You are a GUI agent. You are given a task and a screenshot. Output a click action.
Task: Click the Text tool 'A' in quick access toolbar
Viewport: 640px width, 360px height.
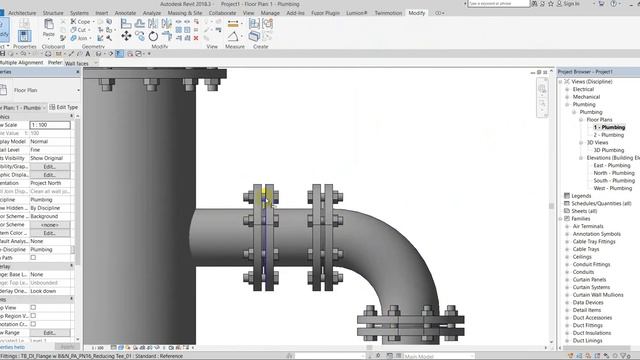pyautogui.click(x=88, y=53)
